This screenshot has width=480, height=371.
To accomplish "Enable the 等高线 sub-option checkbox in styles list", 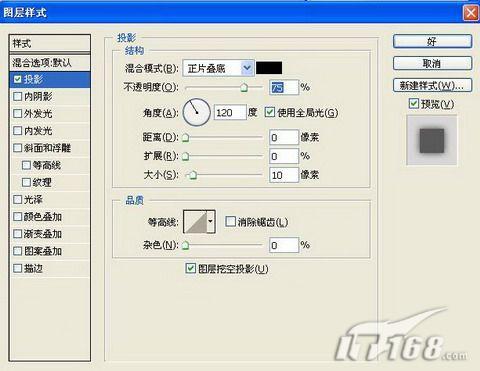I will (x=26, y=165).
